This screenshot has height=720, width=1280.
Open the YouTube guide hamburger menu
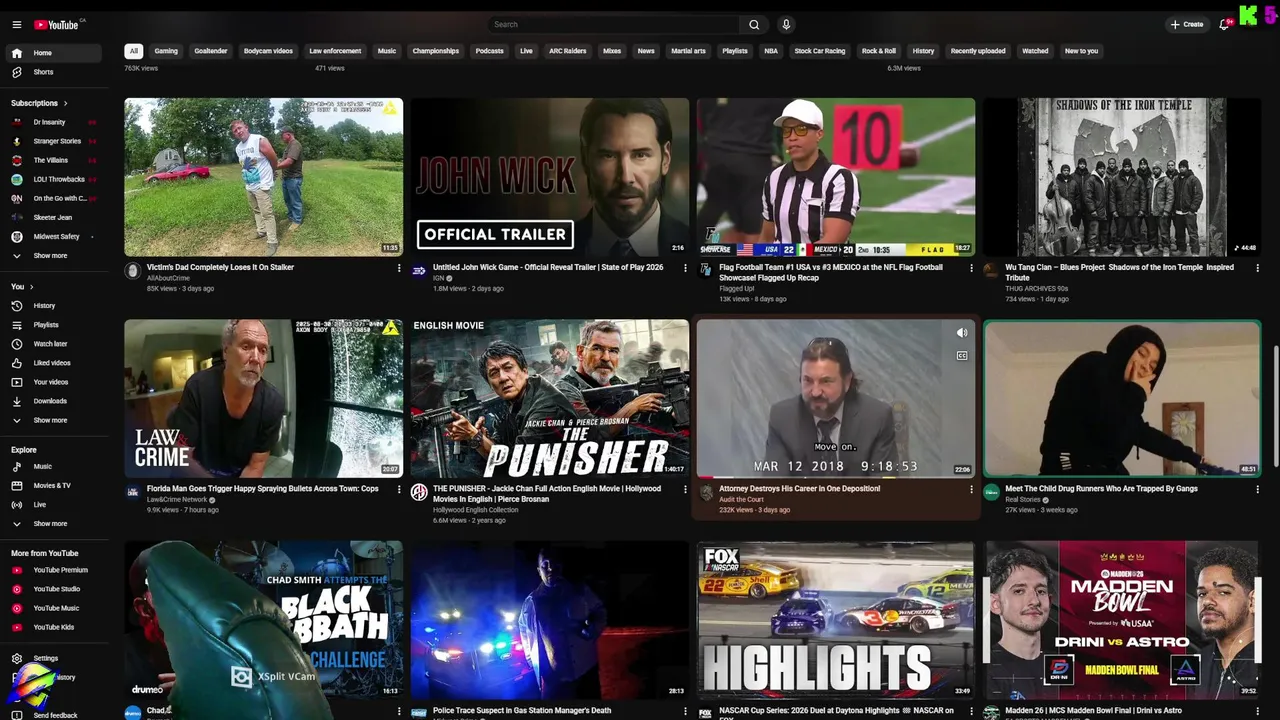tap(16, 24)
